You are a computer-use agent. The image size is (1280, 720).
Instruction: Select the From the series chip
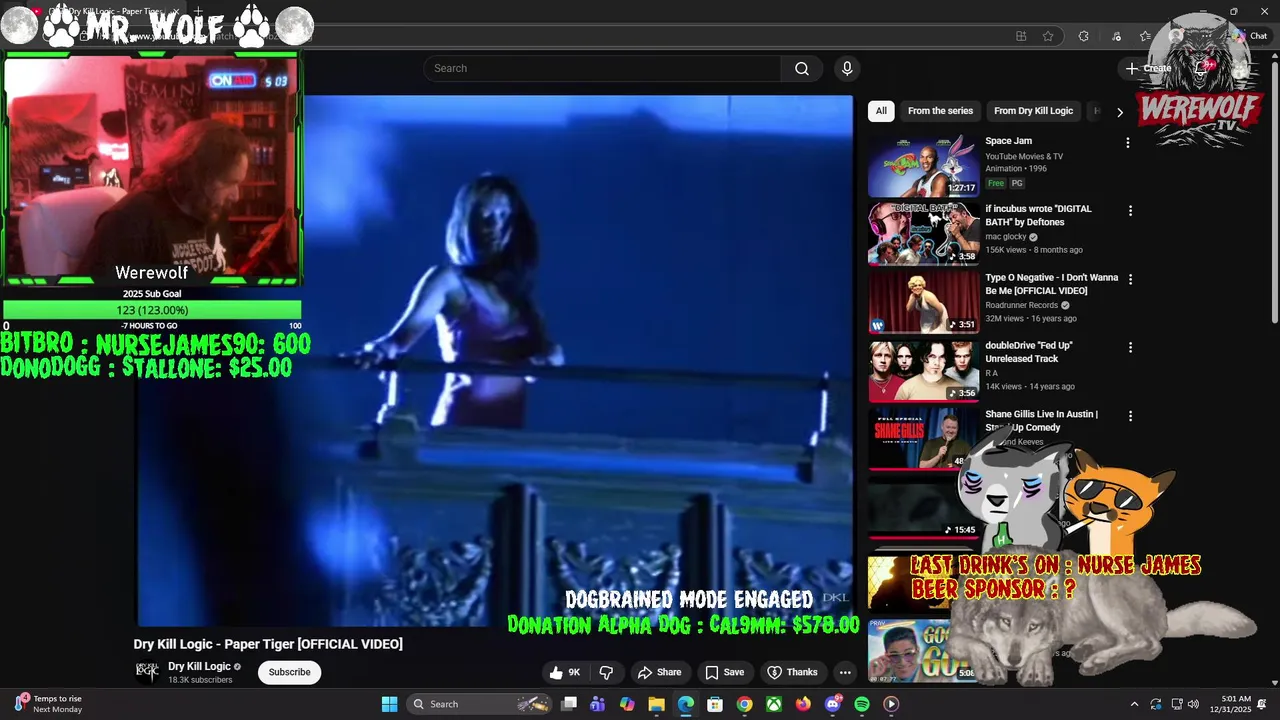(940, 111)
